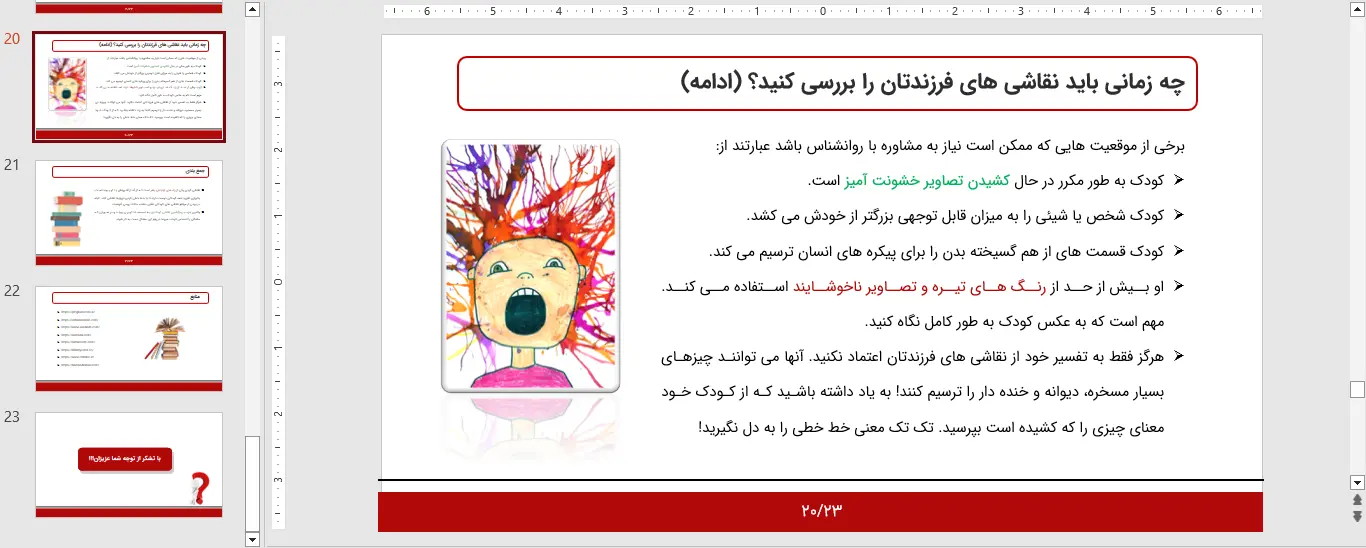Click line starting بسیار مسخره، دیوانه و خنده دار
This screenshot has width=1366, height=548.
[x=914, y=392]
